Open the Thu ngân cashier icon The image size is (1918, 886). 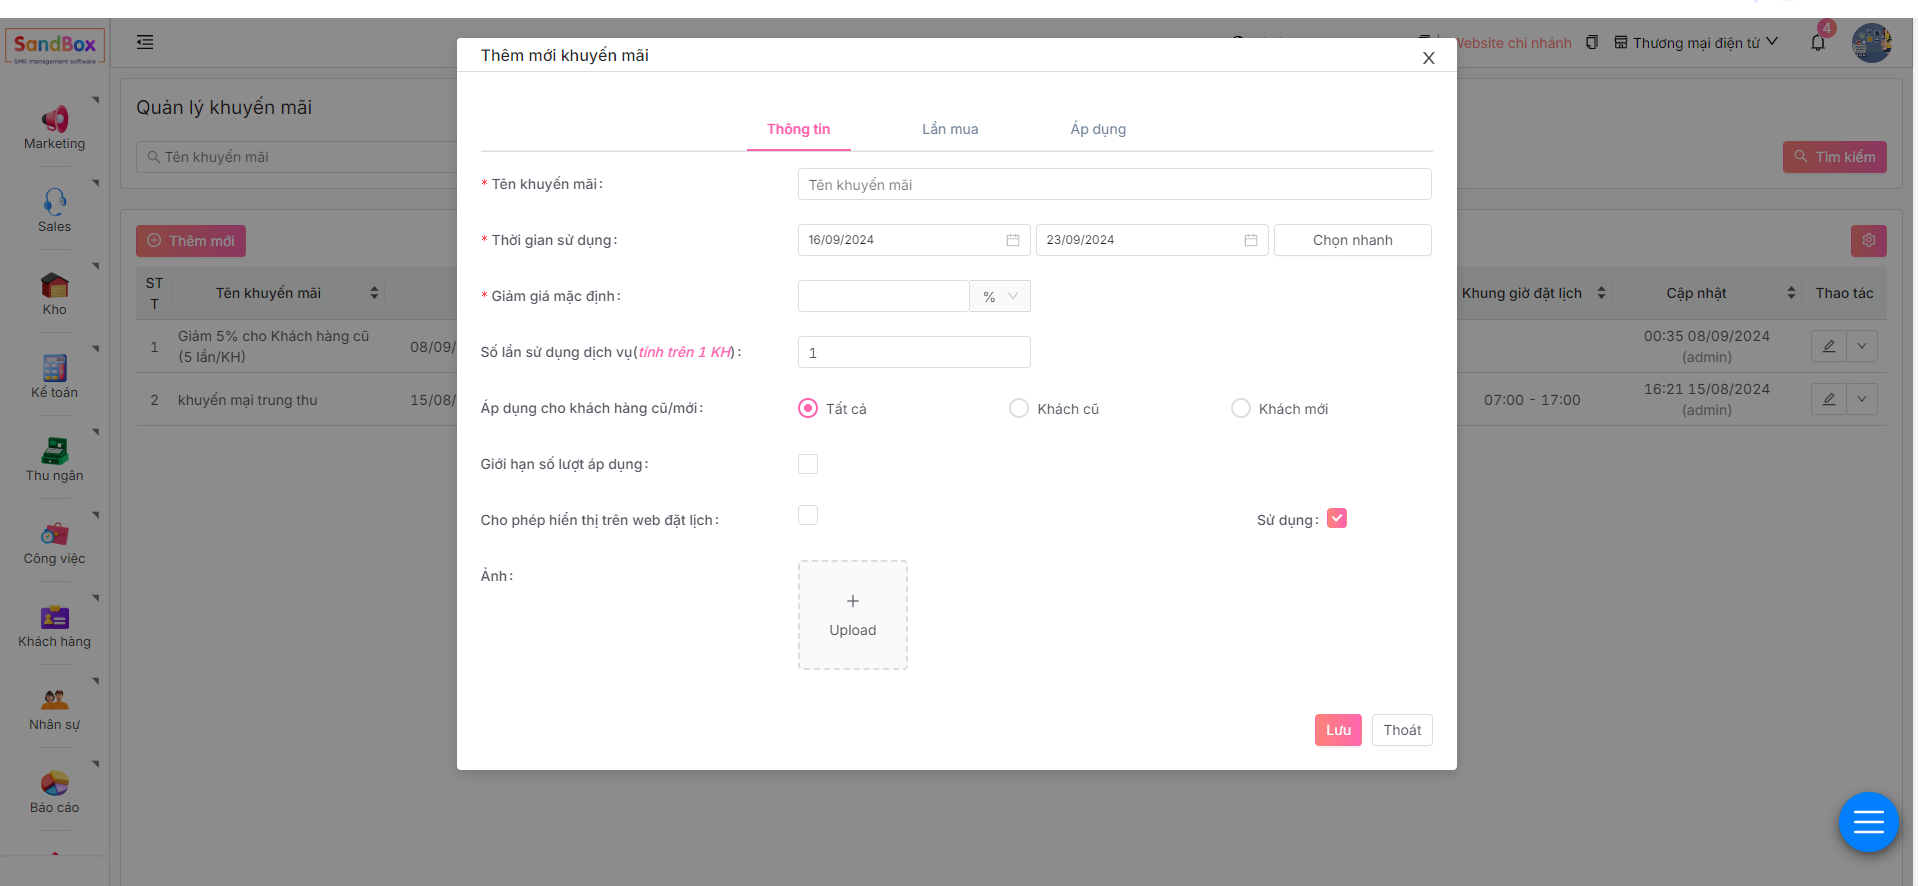tap(55, 451)
